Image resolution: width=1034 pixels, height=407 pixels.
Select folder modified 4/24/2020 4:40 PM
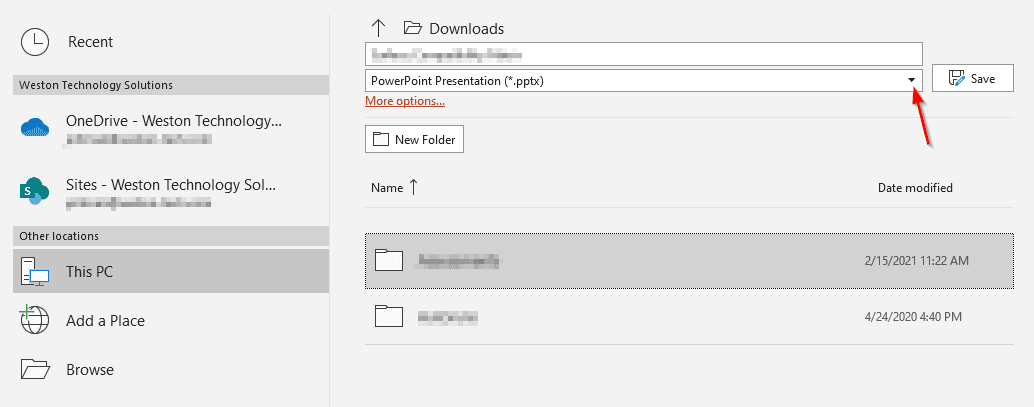(689, 317)
